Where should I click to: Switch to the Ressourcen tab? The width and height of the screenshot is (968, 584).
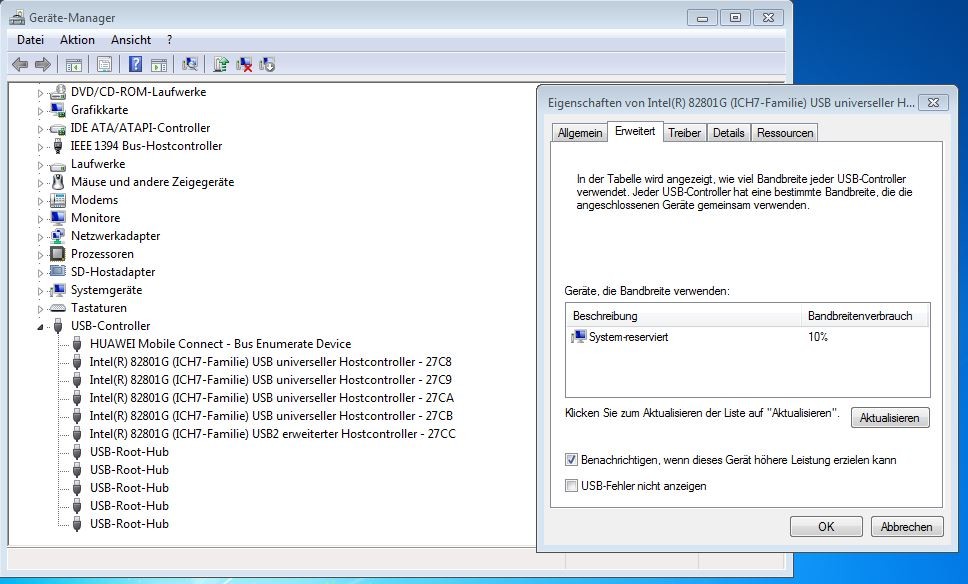tap(785, 133)
